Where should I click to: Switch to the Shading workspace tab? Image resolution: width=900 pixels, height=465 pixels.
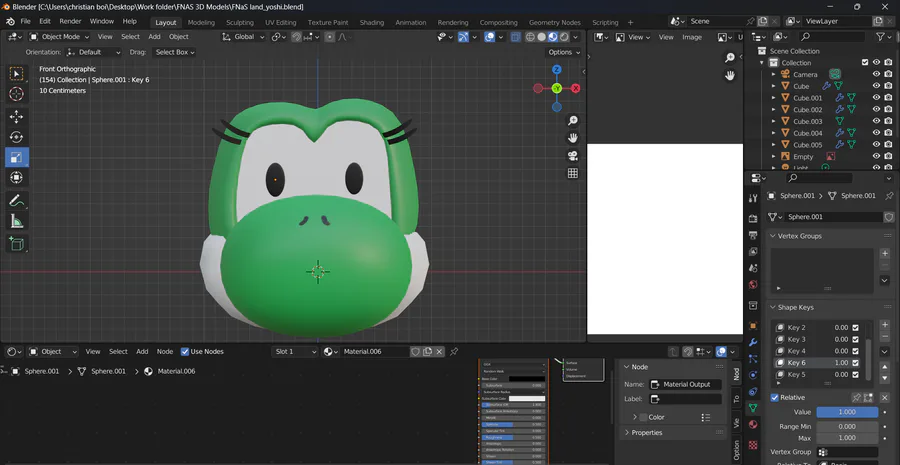click(371, 22)
